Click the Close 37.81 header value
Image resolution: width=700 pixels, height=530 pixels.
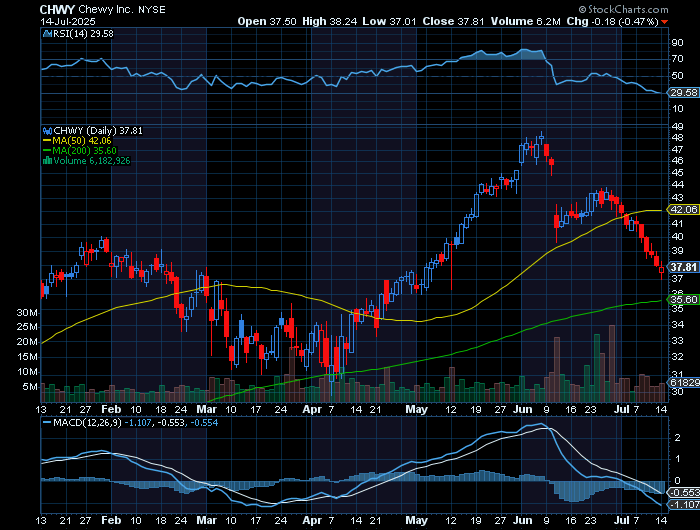tap(453, 21)
